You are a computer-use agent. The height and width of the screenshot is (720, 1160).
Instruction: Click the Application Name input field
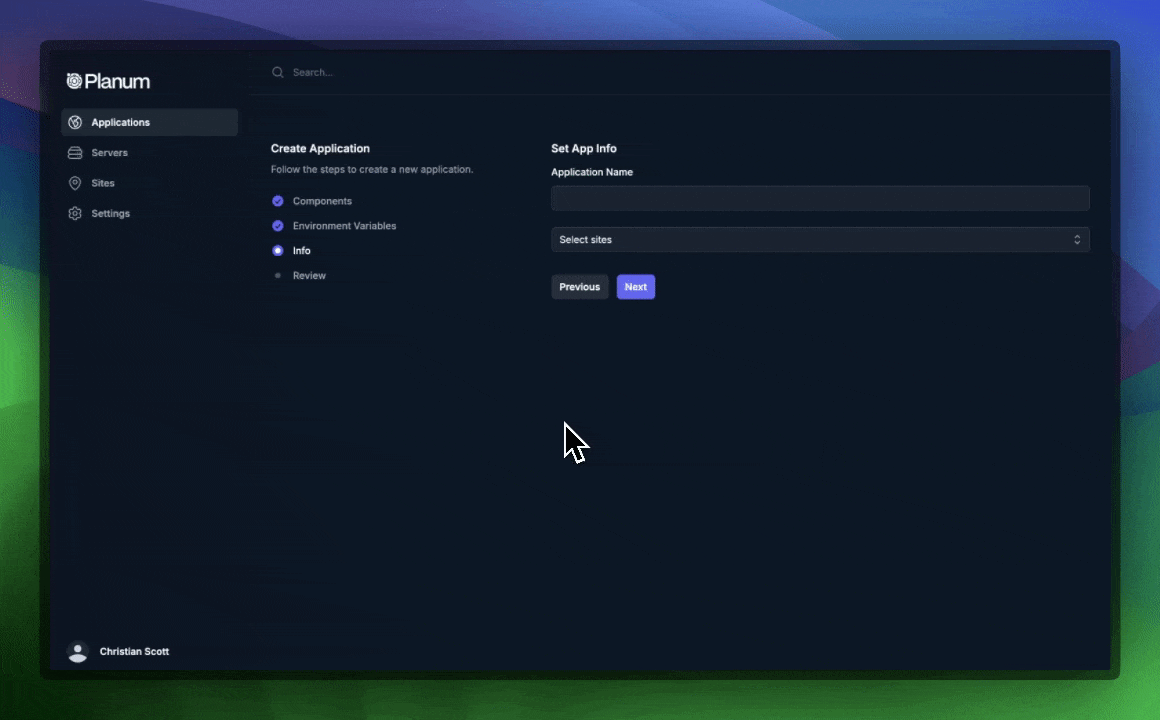[820, 198]
